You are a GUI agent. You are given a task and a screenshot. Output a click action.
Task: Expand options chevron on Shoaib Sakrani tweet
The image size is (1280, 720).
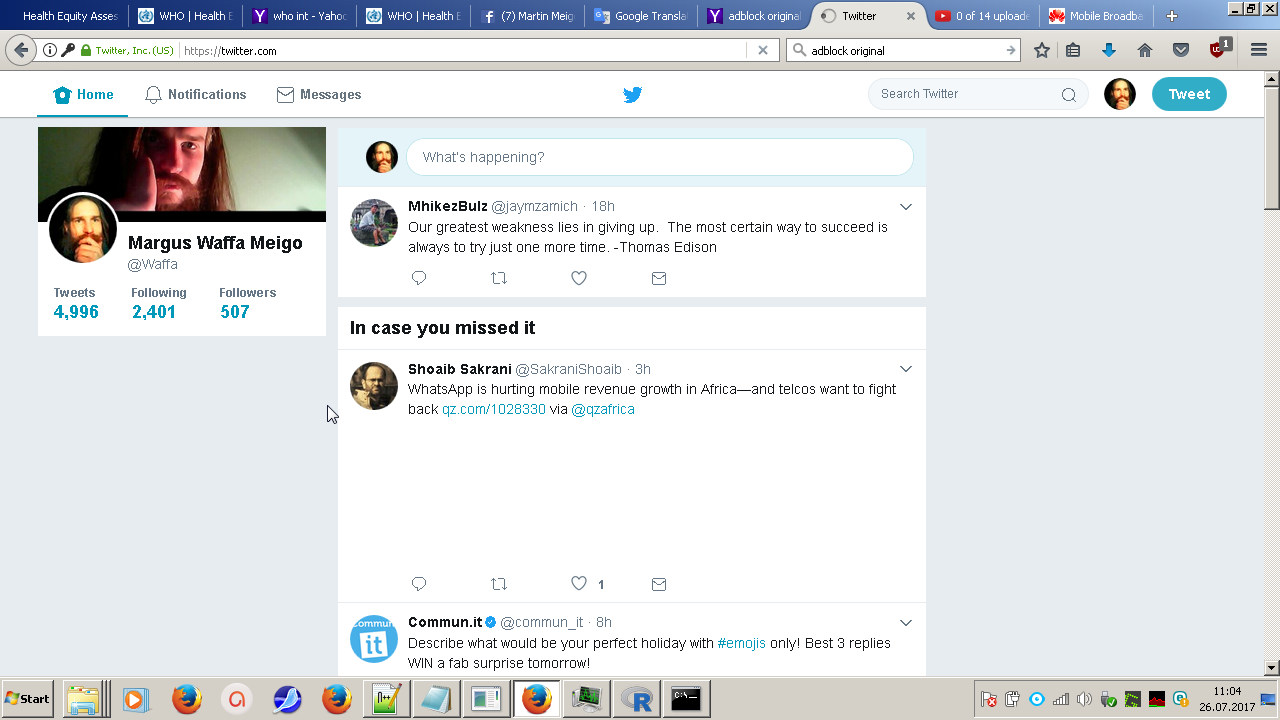point(905,369)
